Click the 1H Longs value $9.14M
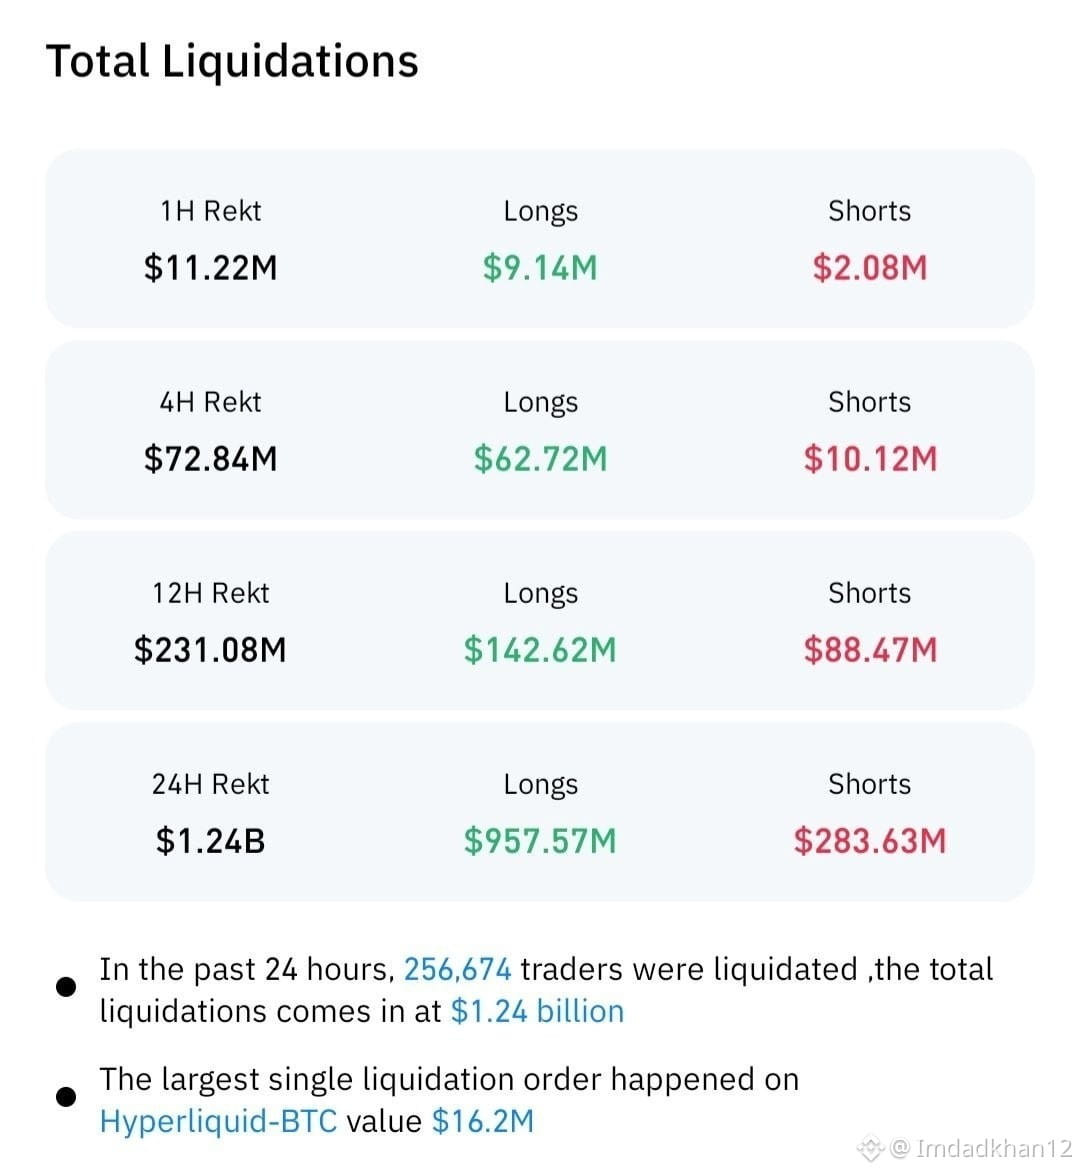Viewport: 1080px width, 1173px height. pos(540,268)
